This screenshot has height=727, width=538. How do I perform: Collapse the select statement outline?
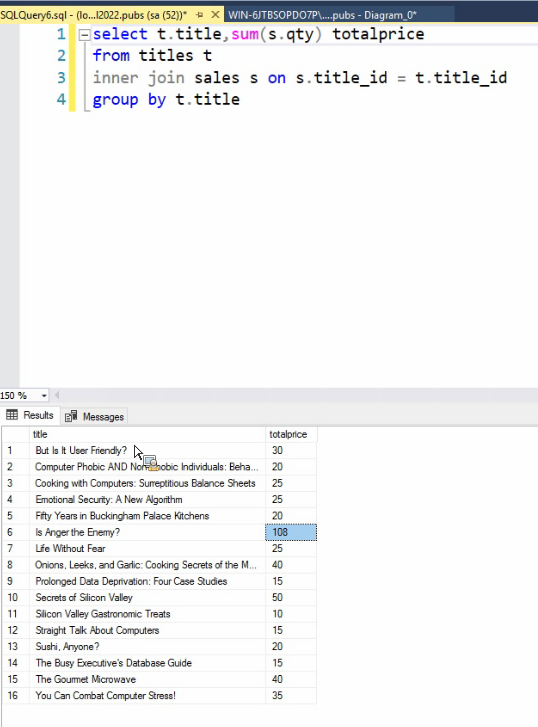pos(84,35)
